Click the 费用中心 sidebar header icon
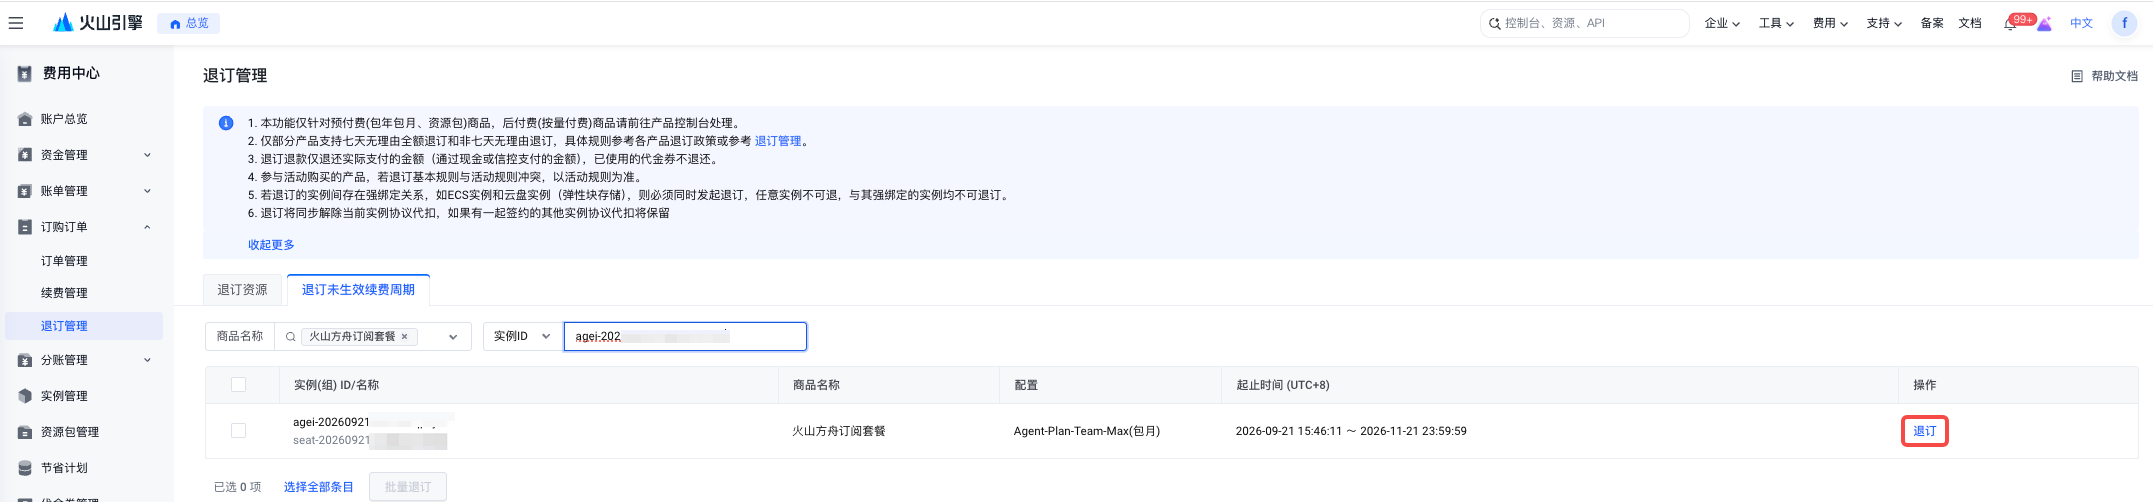The height and width of the screenshot is (502, 2153). pos(25,73)
